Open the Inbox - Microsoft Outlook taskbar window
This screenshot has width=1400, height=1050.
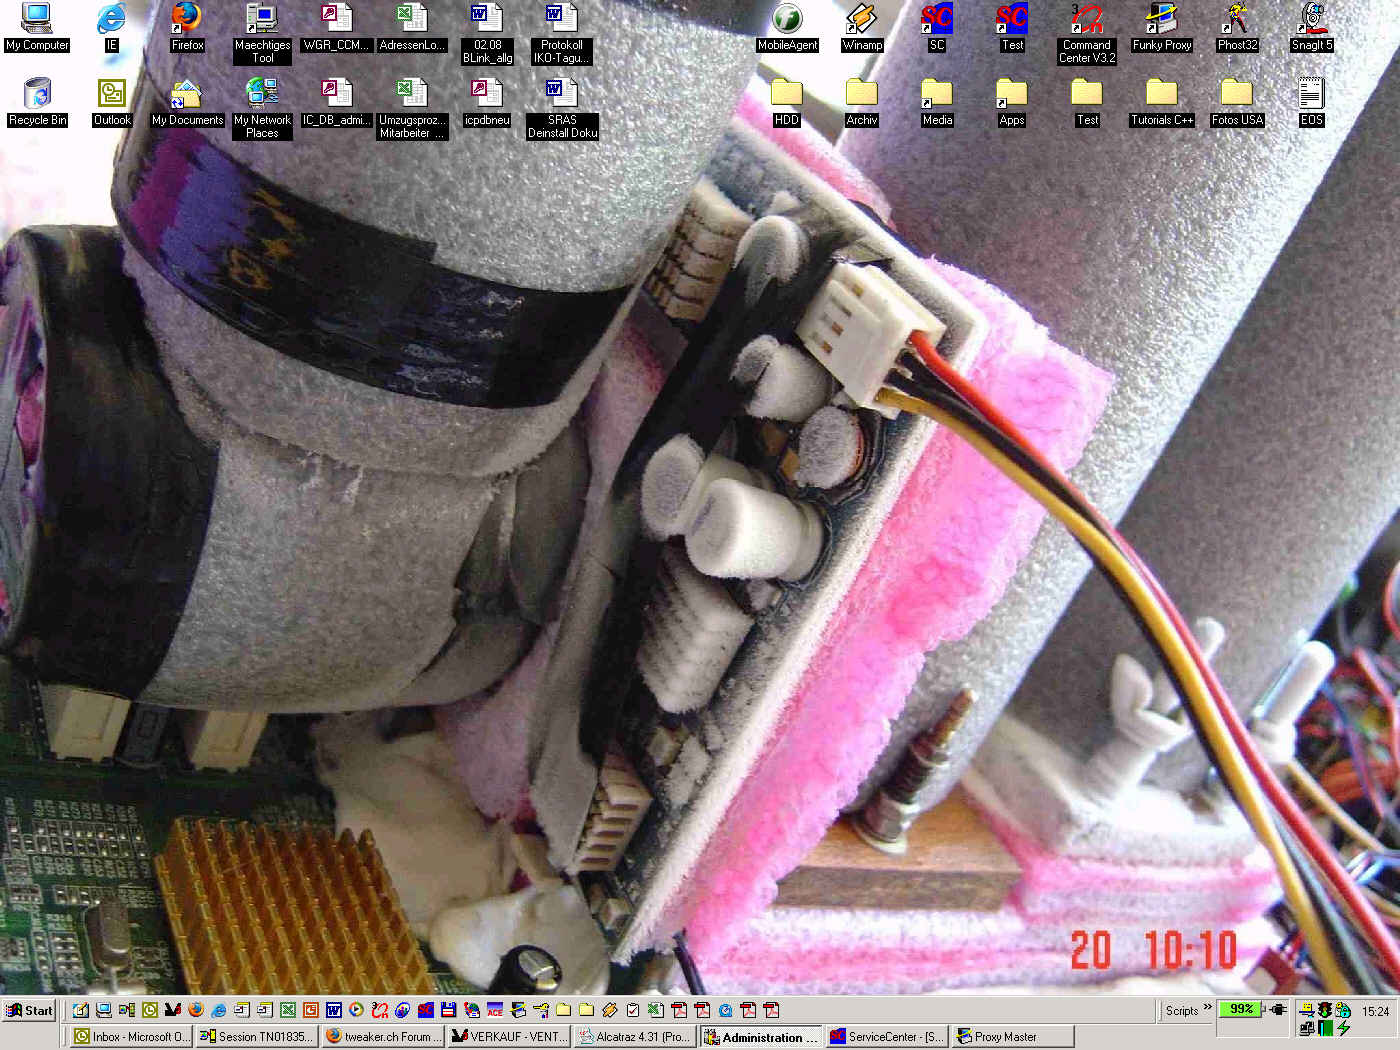pos(130,1037)
